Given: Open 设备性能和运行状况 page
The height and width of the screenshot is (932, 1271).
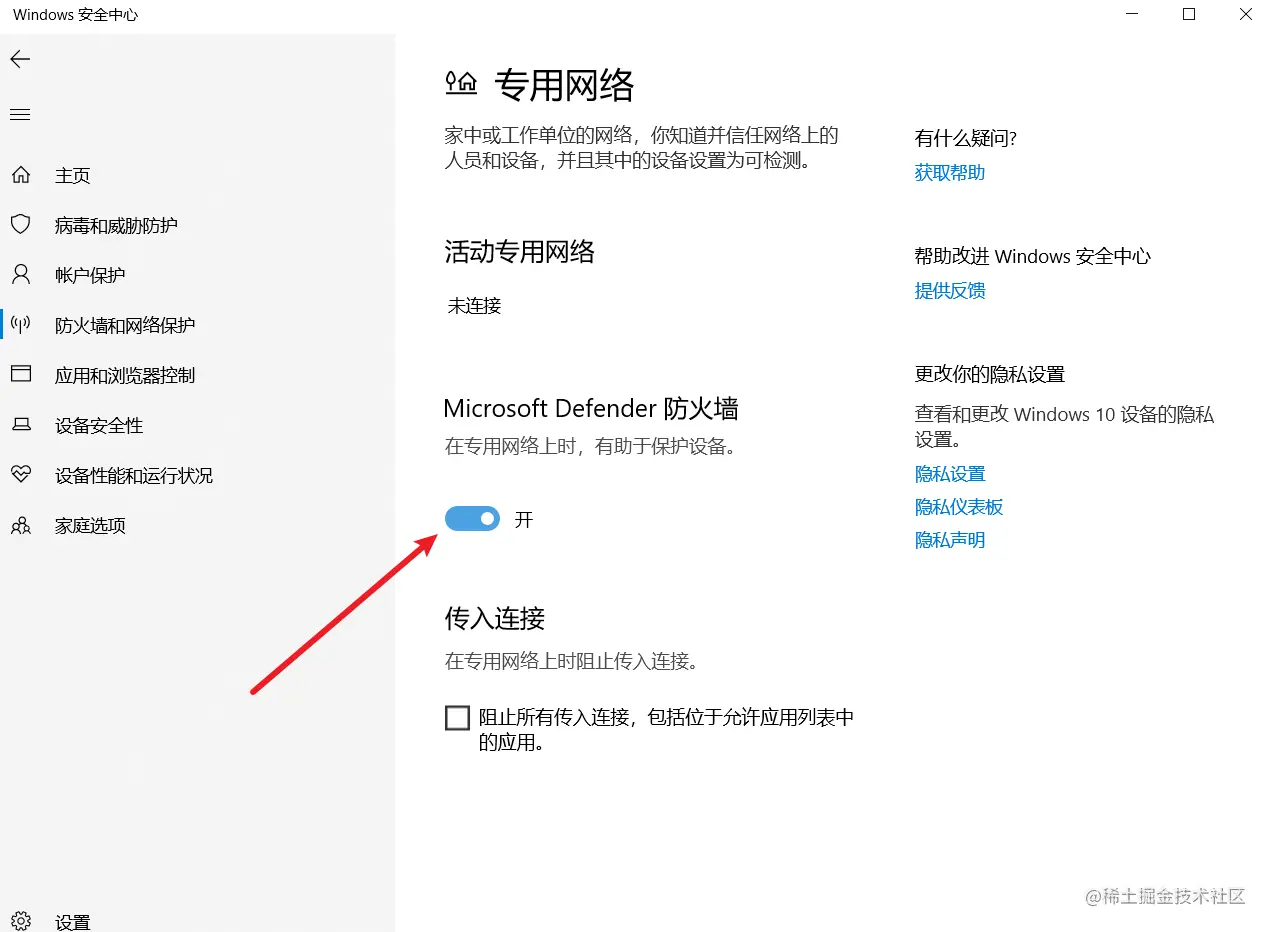Looking at the screenshot, I should click(x=134, y=476).
